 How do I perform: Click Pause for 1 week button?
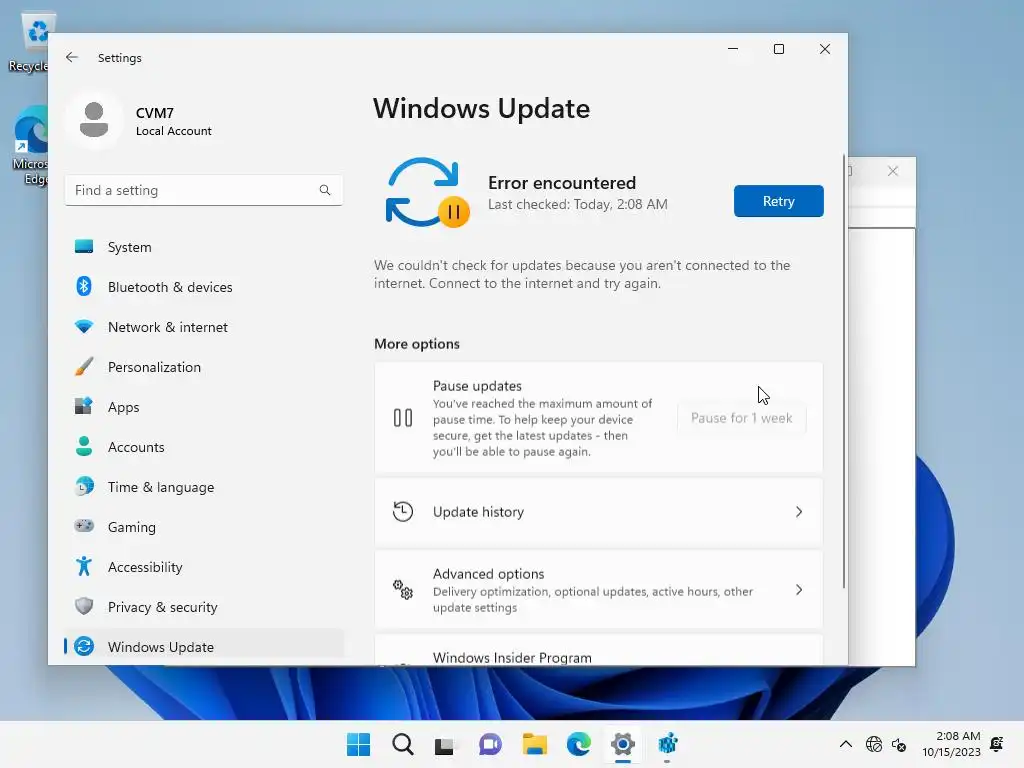click(x=741, y=418)
